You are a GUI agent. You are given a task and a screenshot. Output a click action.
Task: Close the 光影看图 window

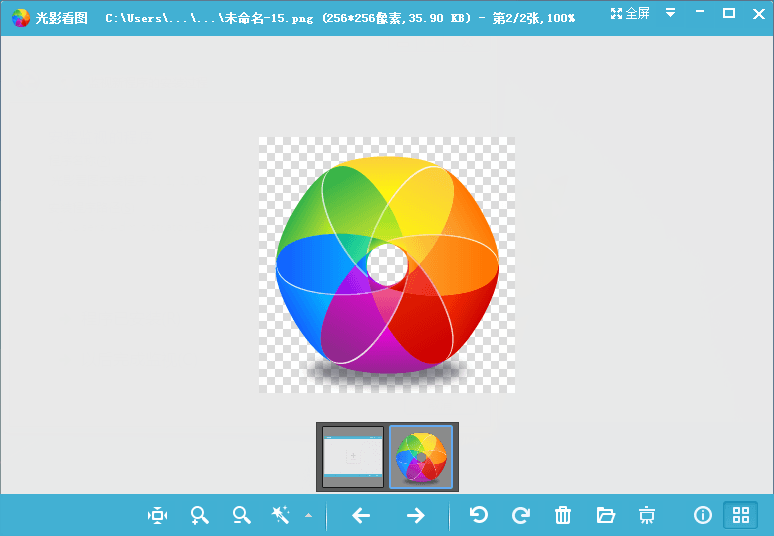coord(759,14)
